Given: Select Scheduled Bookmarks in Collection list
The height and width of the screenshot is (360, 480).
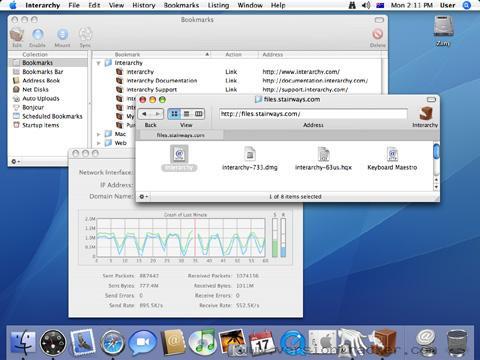Looking at the screenshot, I should [x=48, y=116].
